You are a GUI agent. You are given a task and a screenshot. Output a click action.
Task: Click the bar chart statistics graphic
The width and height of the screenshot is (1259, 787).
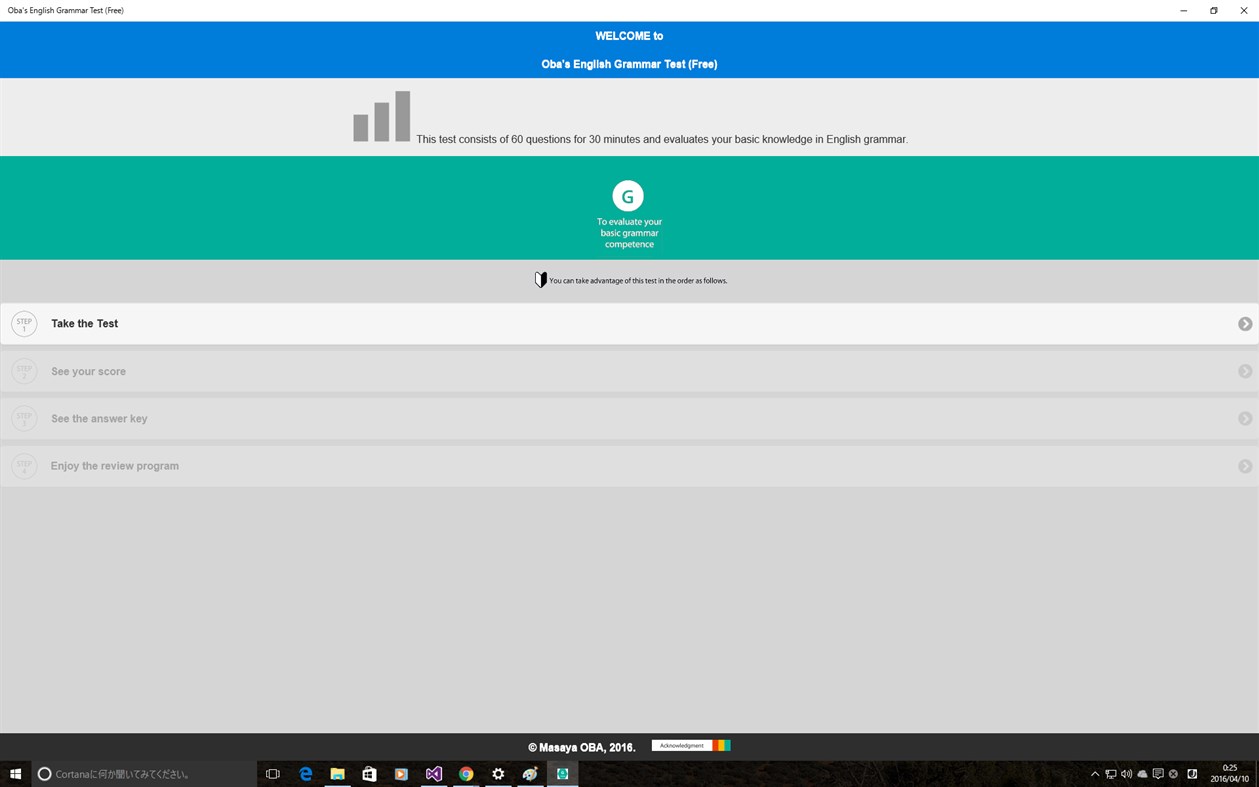pyautogui.click(x=381, y=116)
